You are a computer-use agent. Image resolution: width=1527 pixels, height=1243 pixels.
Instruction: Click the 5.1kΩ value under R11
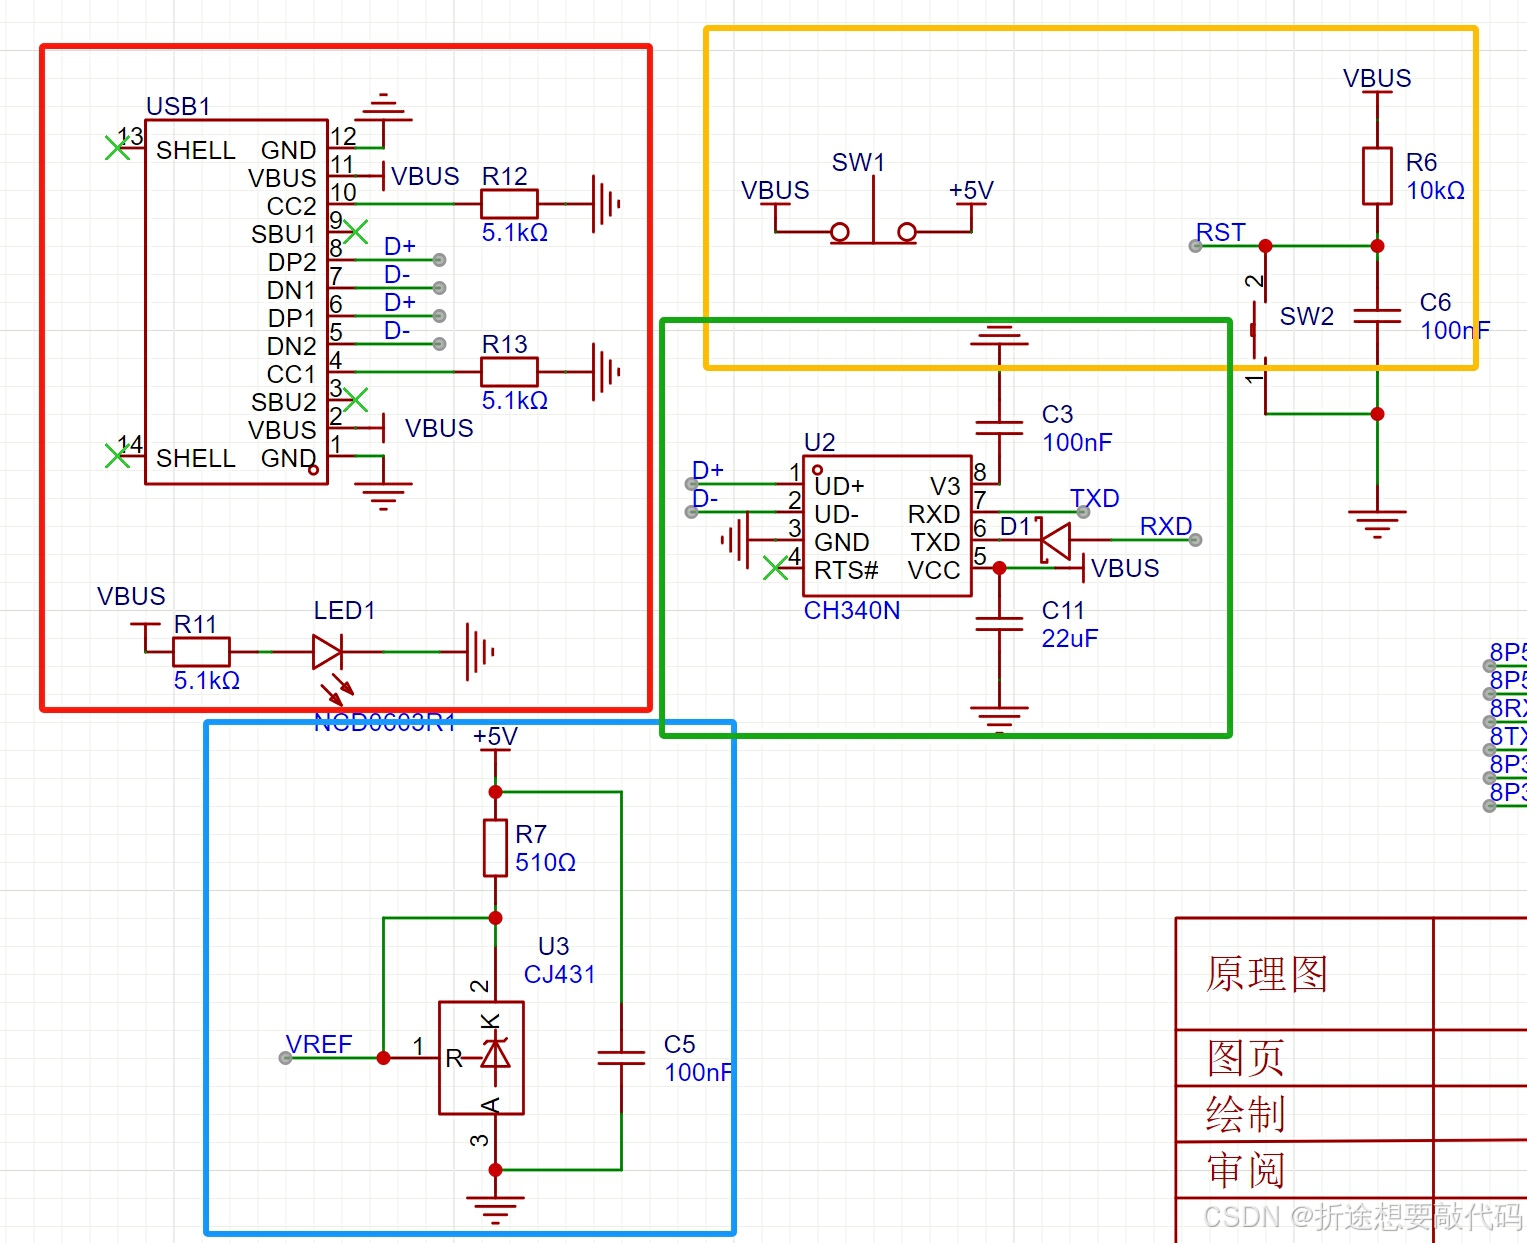(207, 680)
